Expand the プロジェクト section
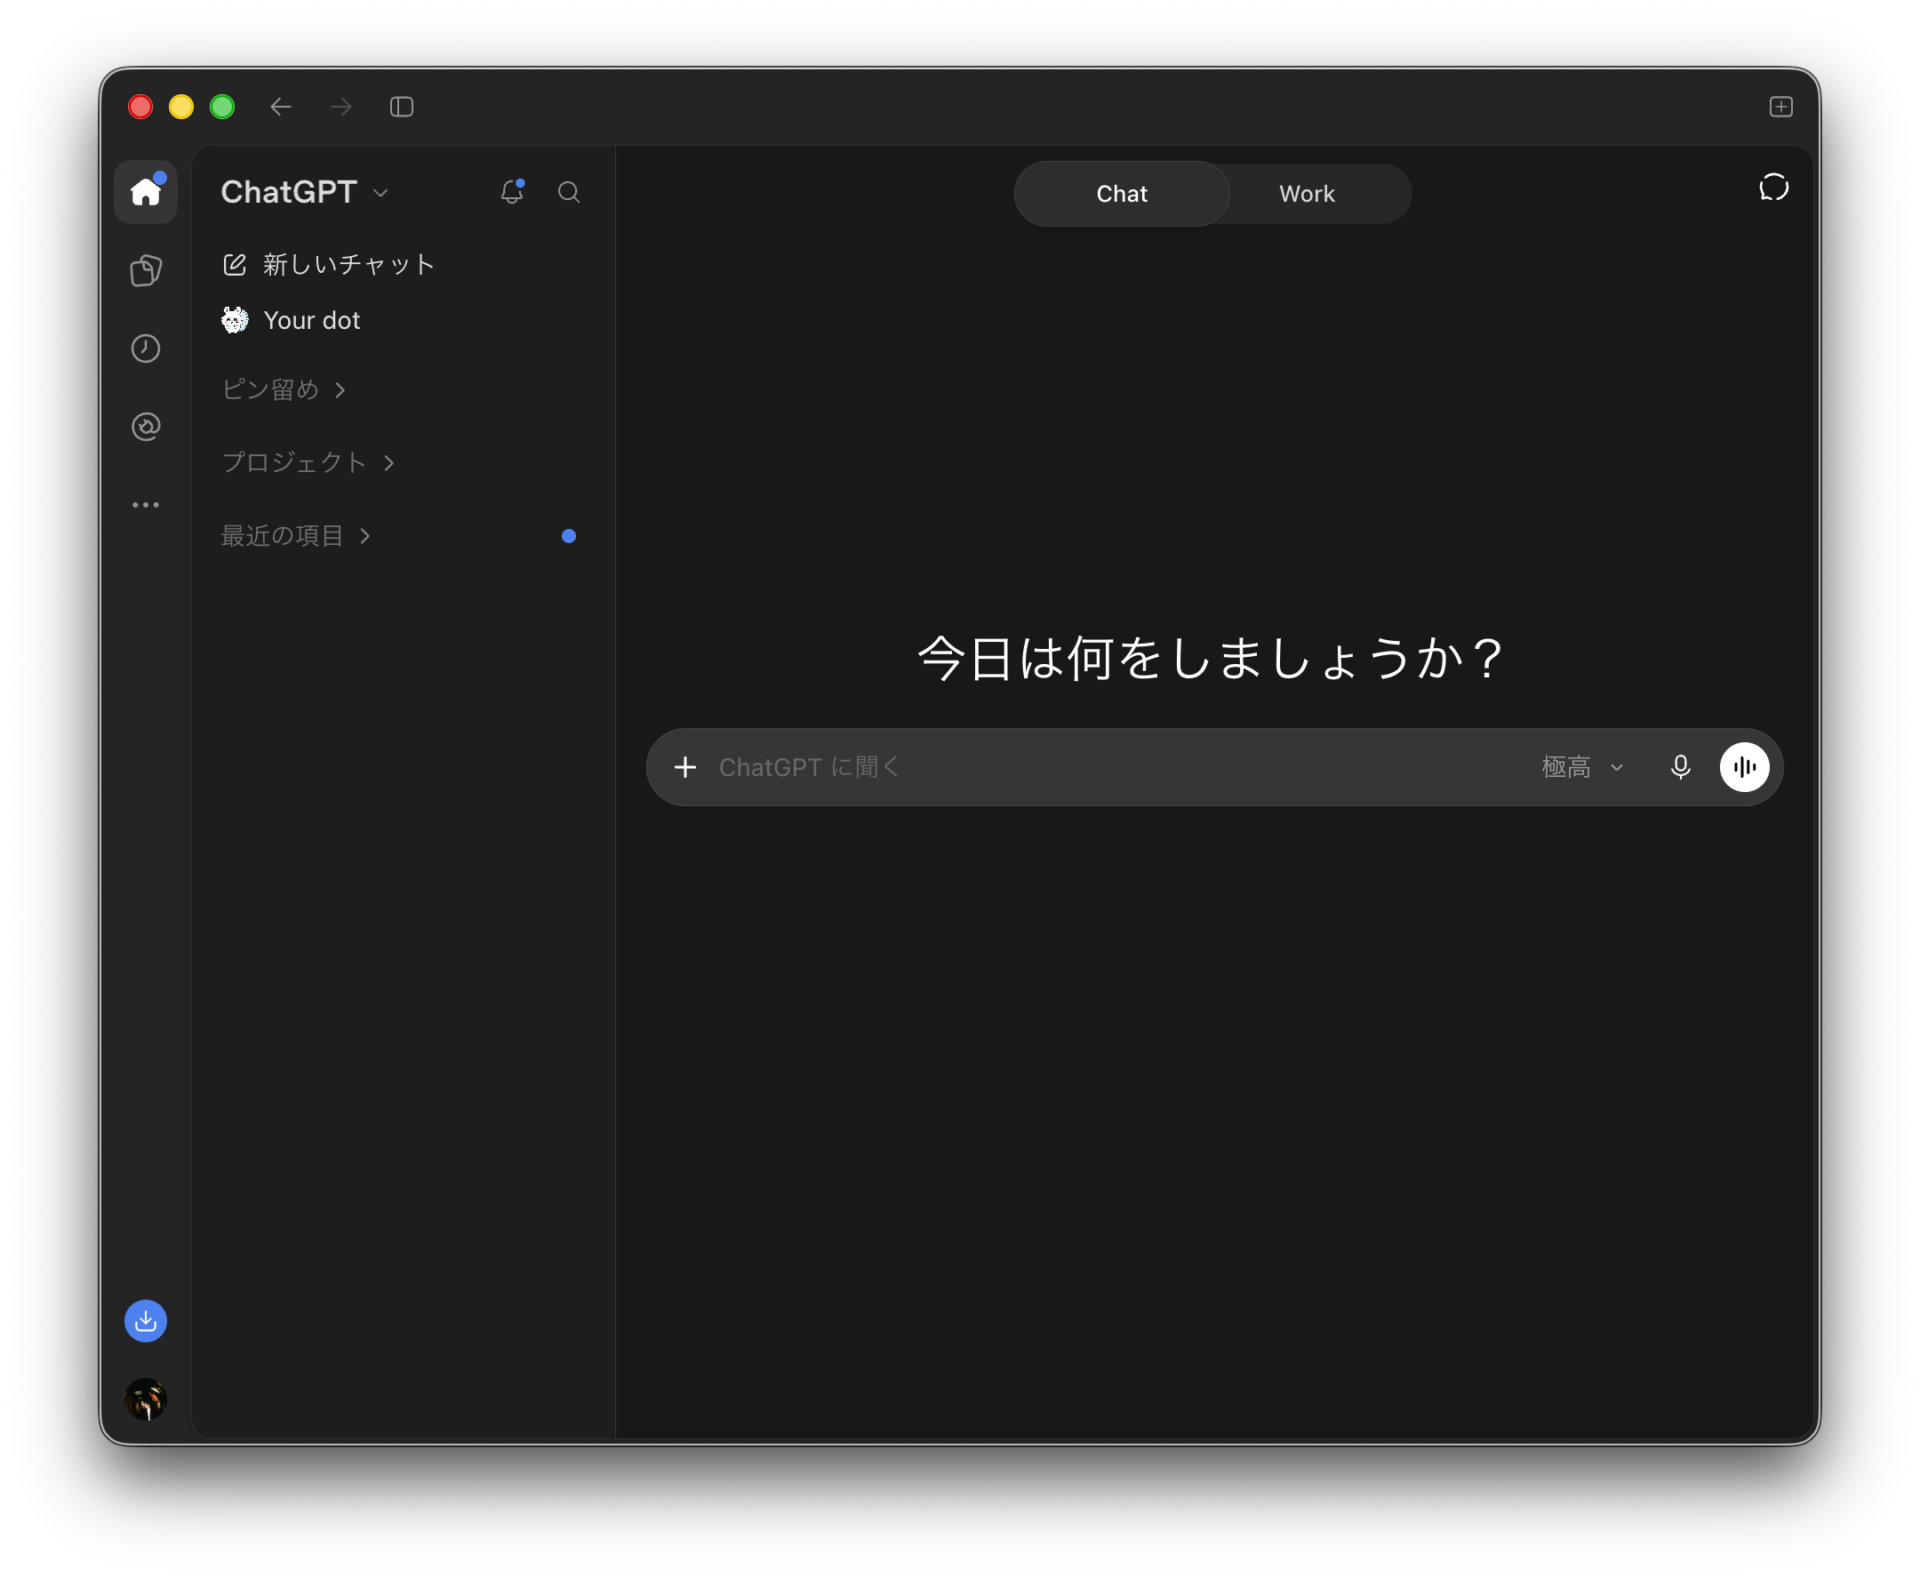 (308, 462)
